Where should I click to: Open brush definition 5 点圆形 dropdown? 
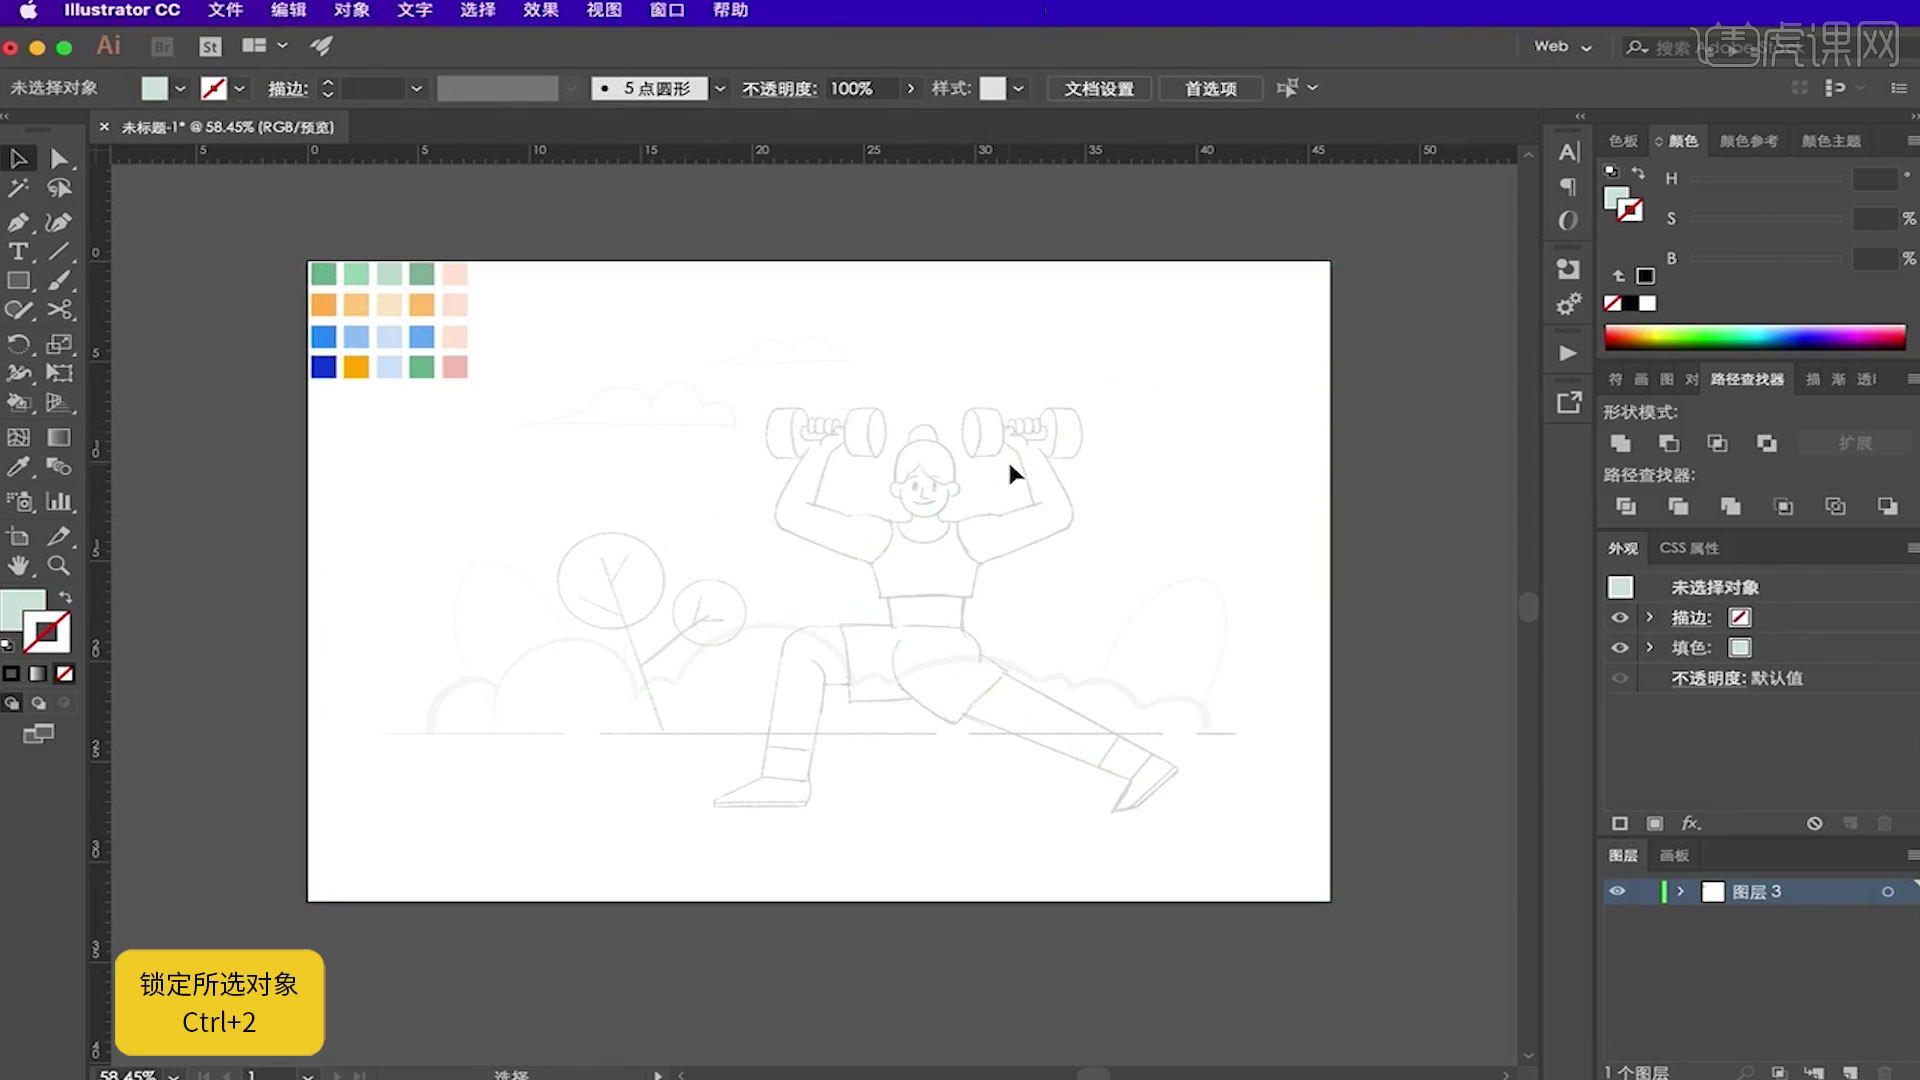[x=720, y=88]
